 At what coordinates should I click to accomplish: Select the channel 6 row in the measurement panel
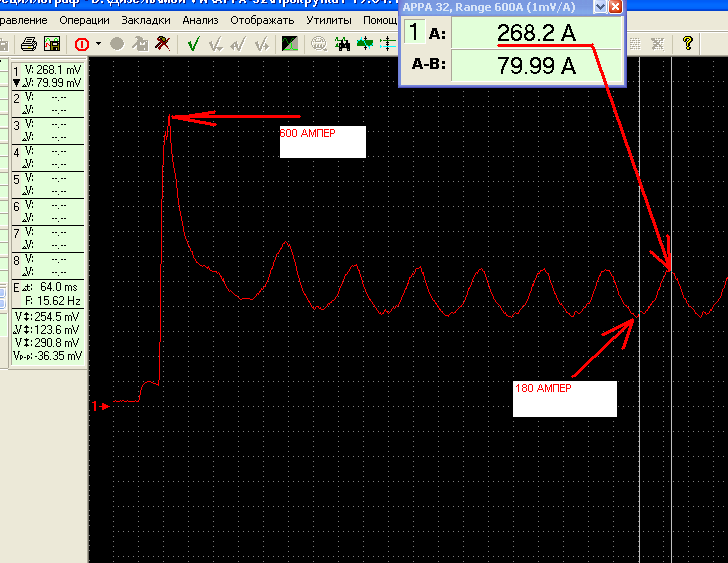(47, 212)
